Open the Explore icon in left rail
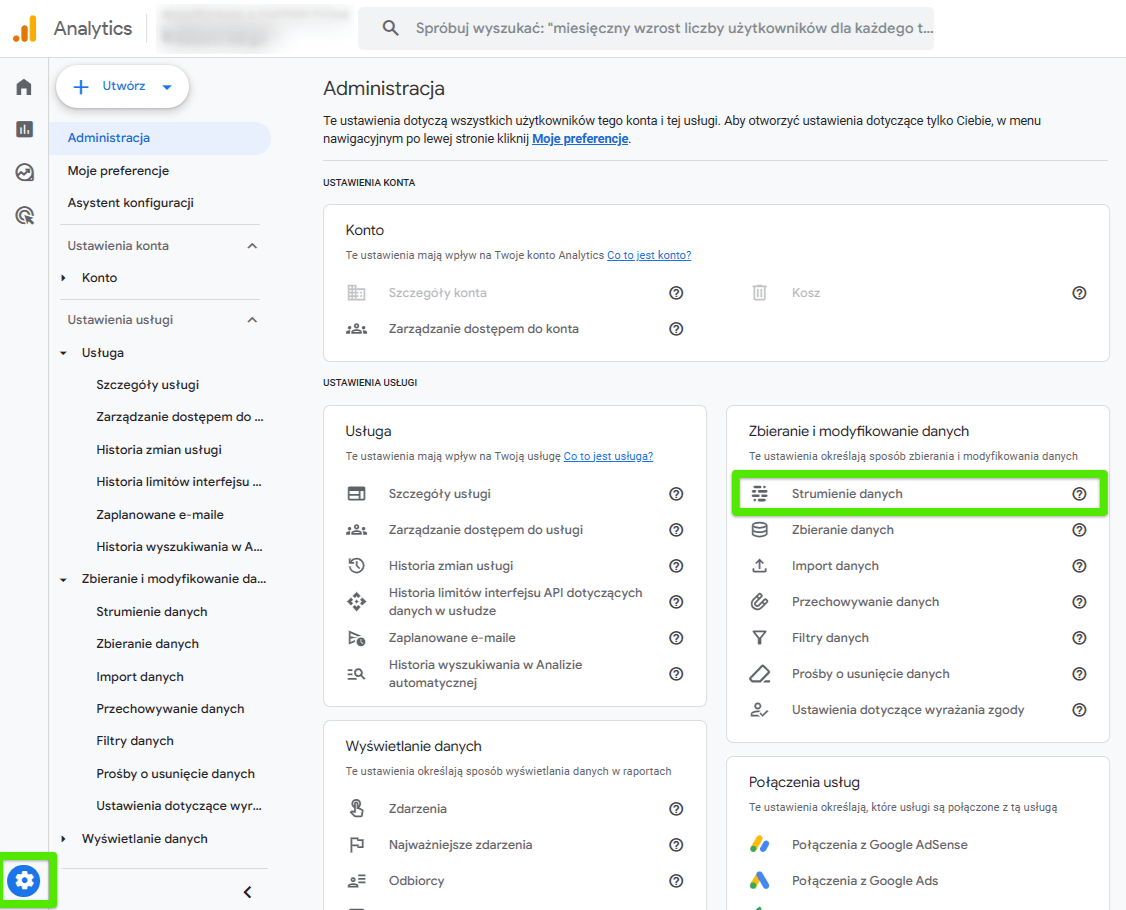The image size is (1126, 910). pyautogui.click(x=24, y=172)
